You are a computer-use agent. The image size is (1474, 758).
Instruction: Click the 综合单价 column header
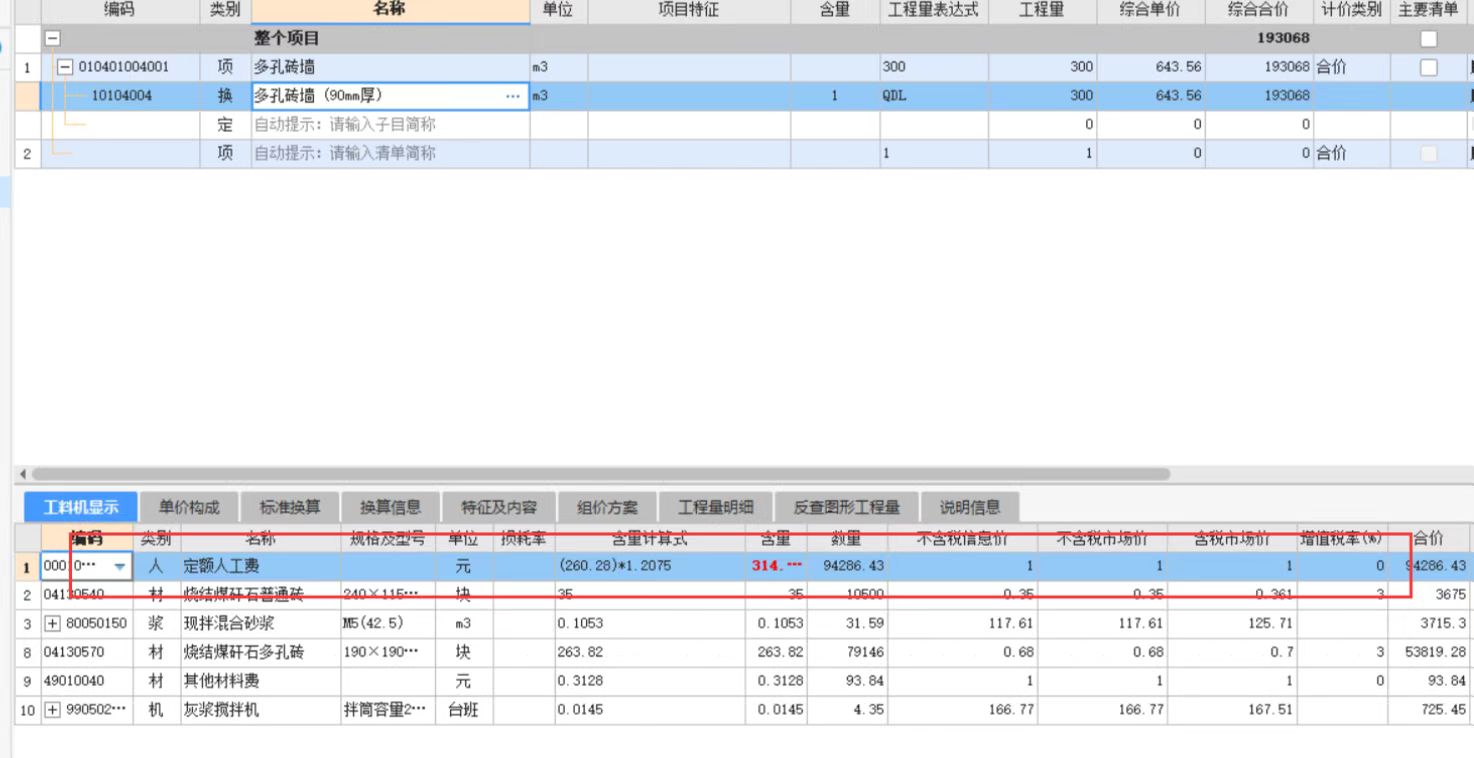(x=1150, y=10)
